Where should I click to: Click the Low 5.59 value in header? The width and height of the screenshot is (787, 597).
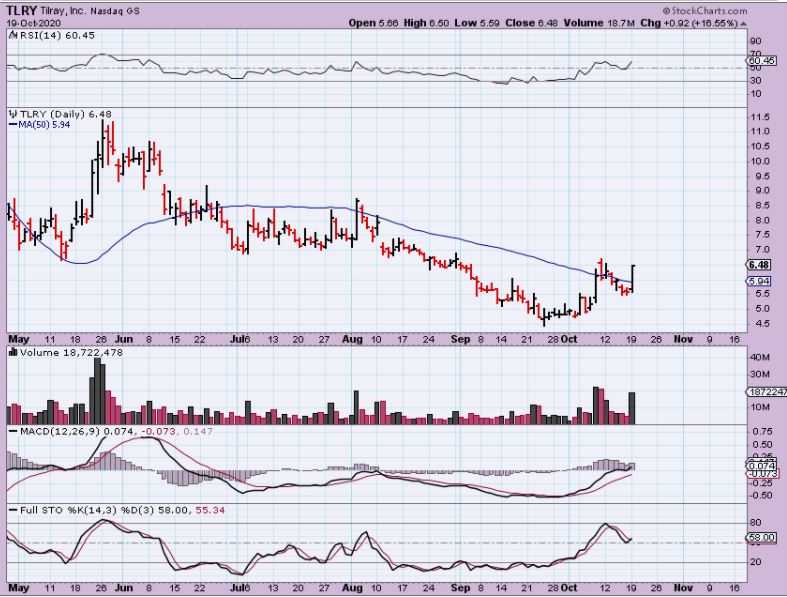pyautogui.click(x=477, y=23)
